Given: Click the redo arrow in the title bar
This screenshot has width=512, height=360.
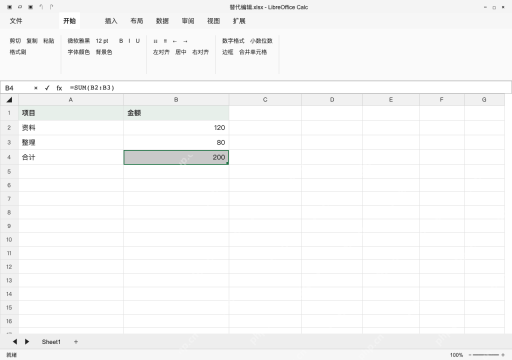Looking at the screenshot, I should [x=51, y=7].
